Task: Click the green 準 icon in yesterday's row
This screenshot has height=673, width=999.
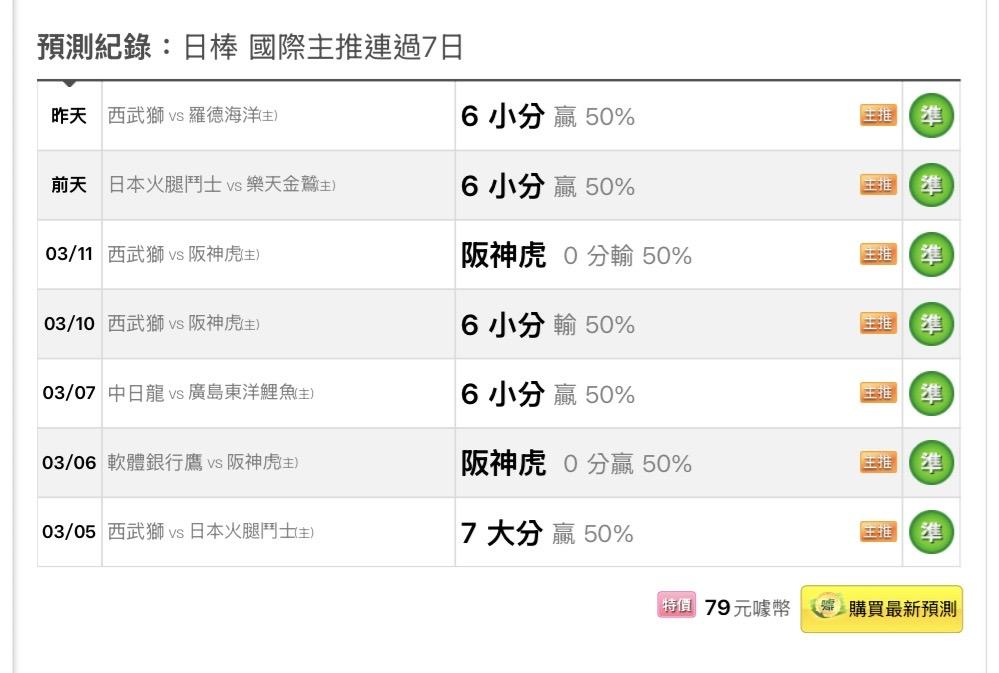Action: (x=931, y=116)
